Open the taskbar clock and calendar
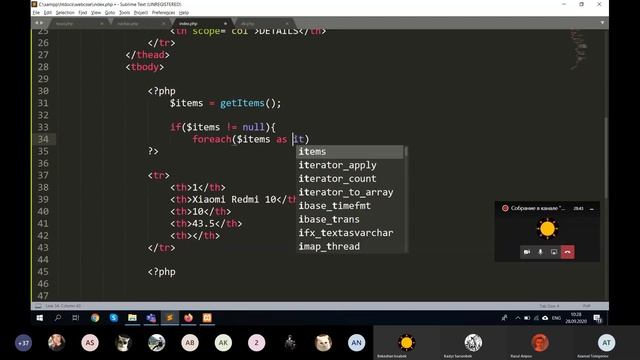 tap(576, 318)
